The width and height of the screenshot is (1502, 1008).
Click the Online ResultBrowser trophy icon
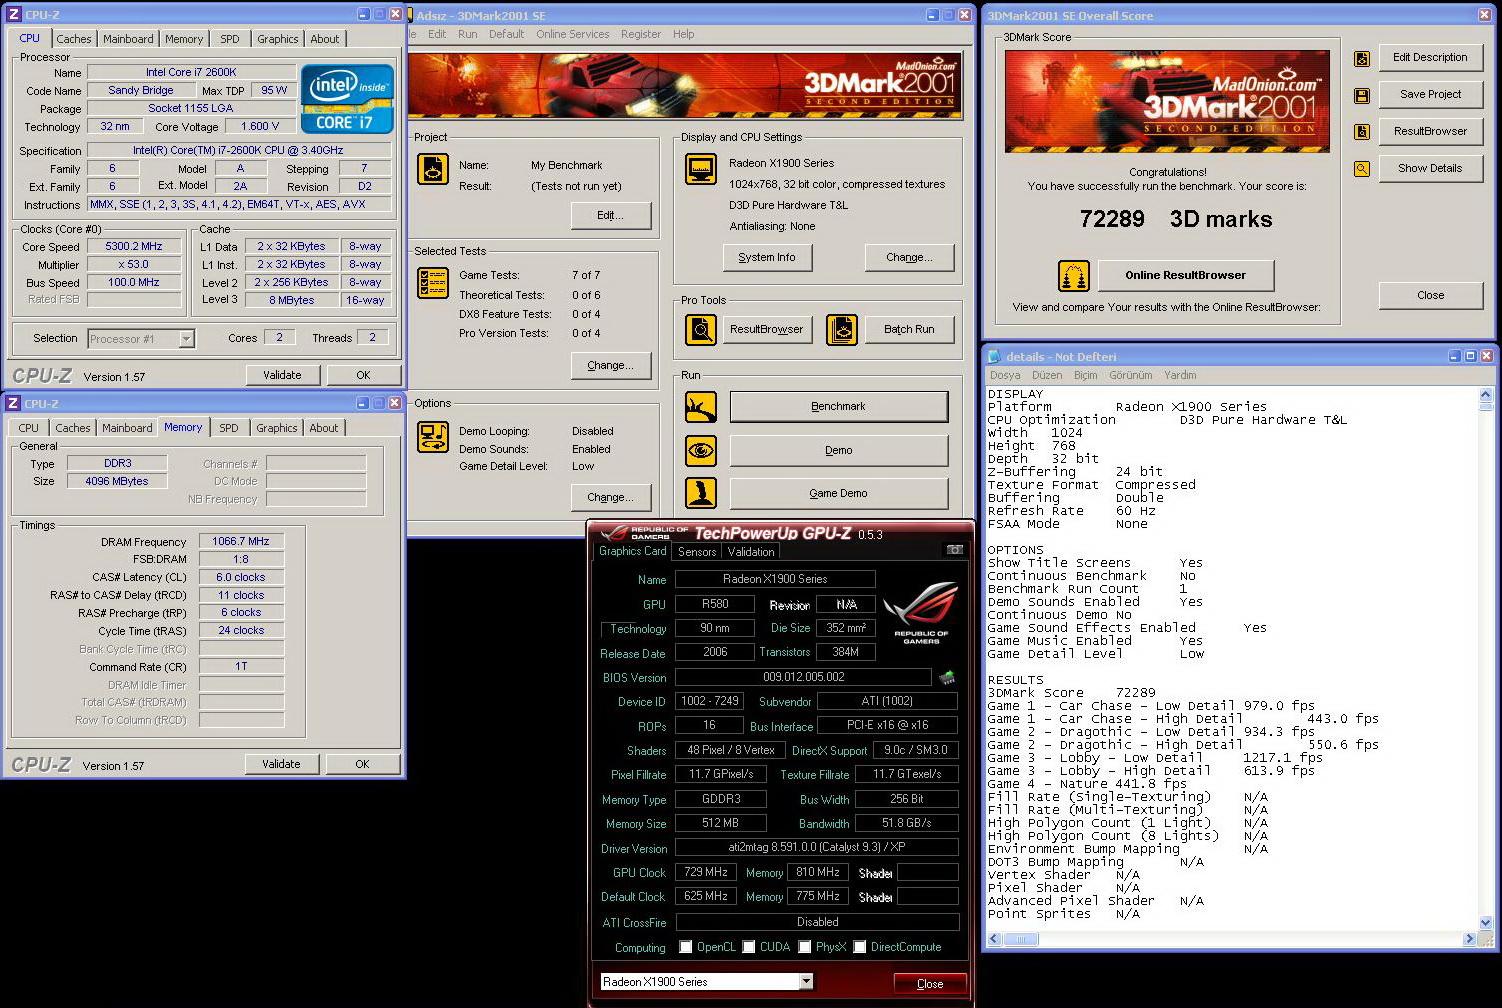point(1073,276)
